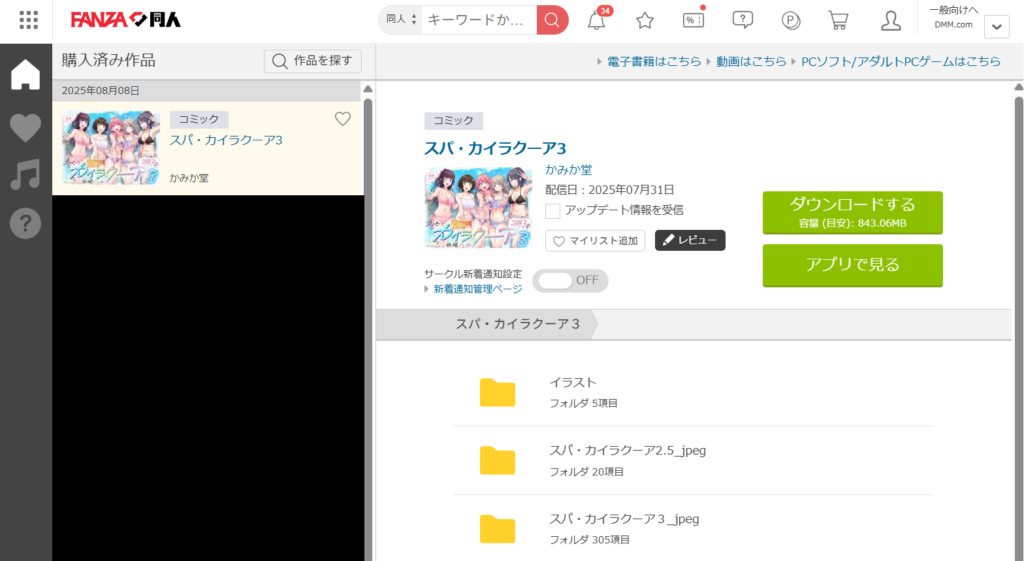Viewport: 1024px width, 561px height.
Task: Click マイリスト追加 button
Action: click(595, 240)
